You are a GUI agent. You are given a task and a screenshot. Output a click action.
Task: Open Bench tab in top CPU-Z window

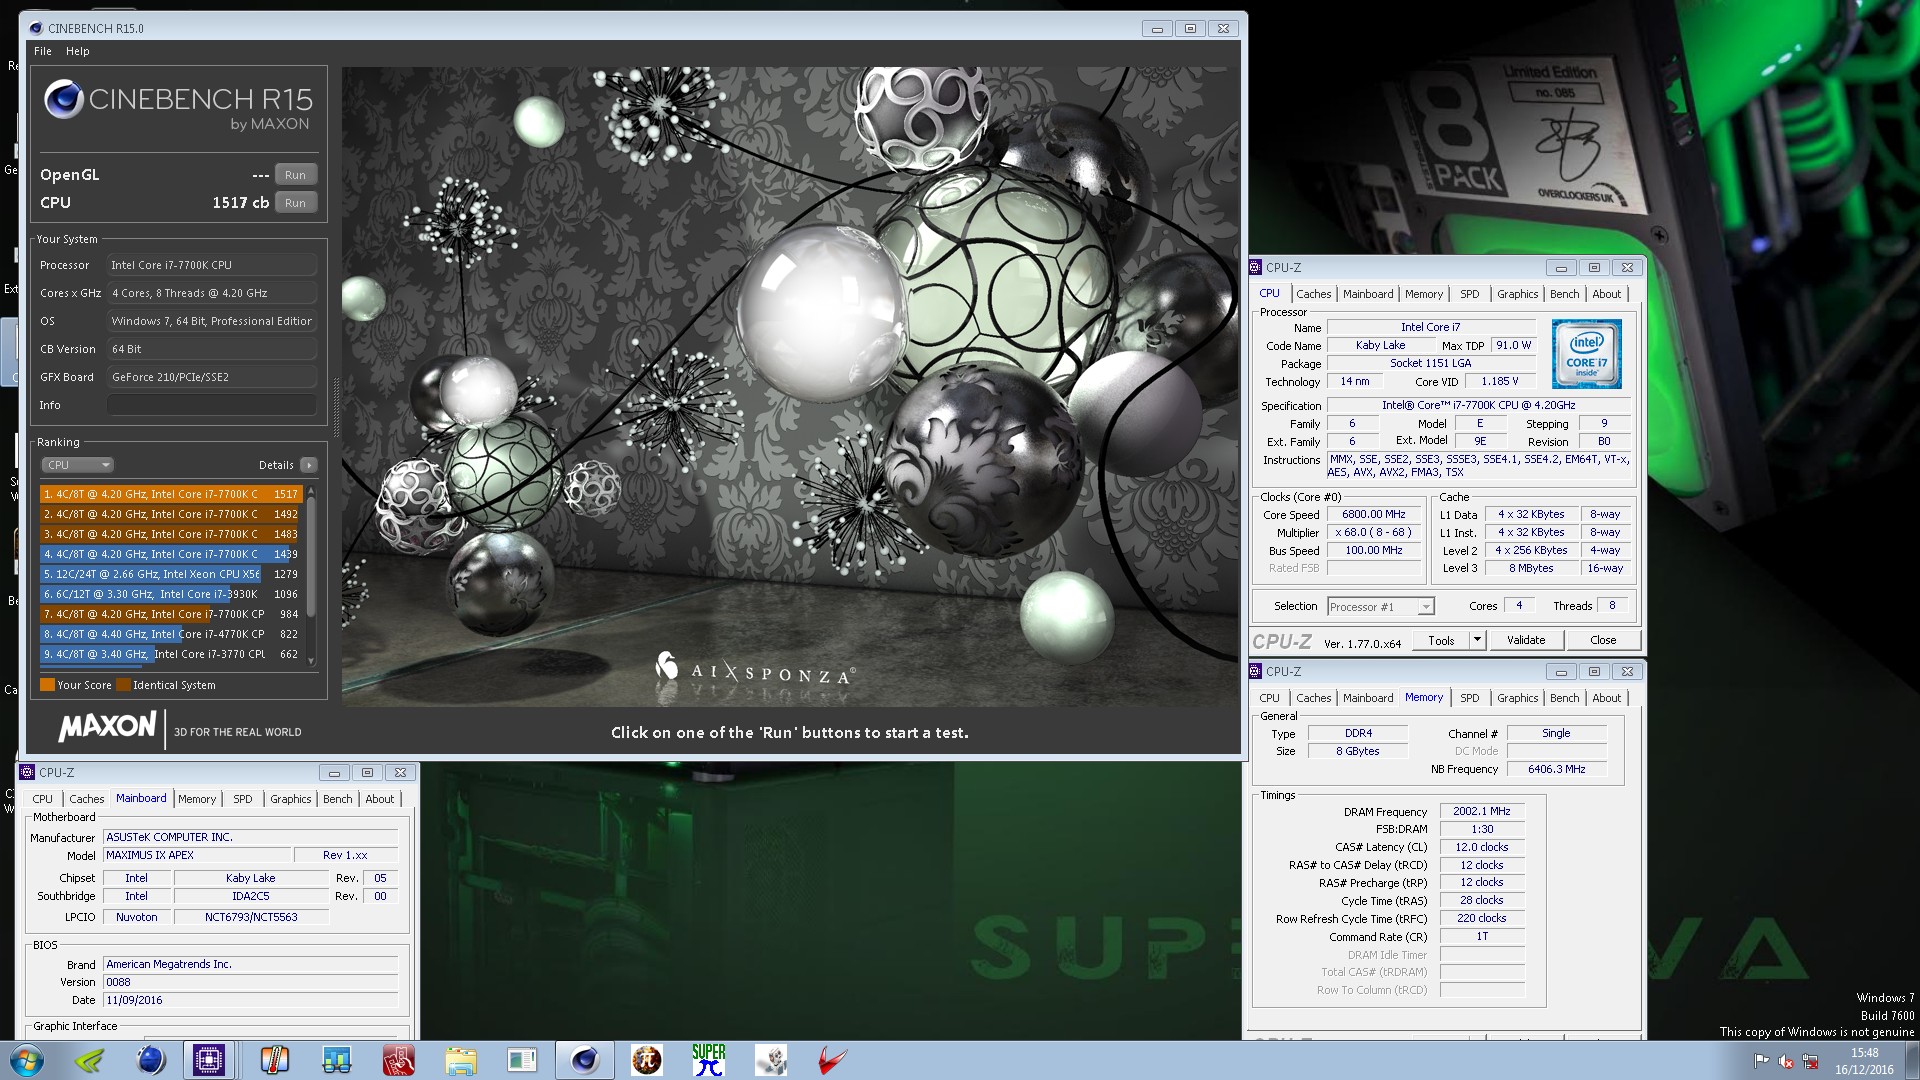point(1564,294)
